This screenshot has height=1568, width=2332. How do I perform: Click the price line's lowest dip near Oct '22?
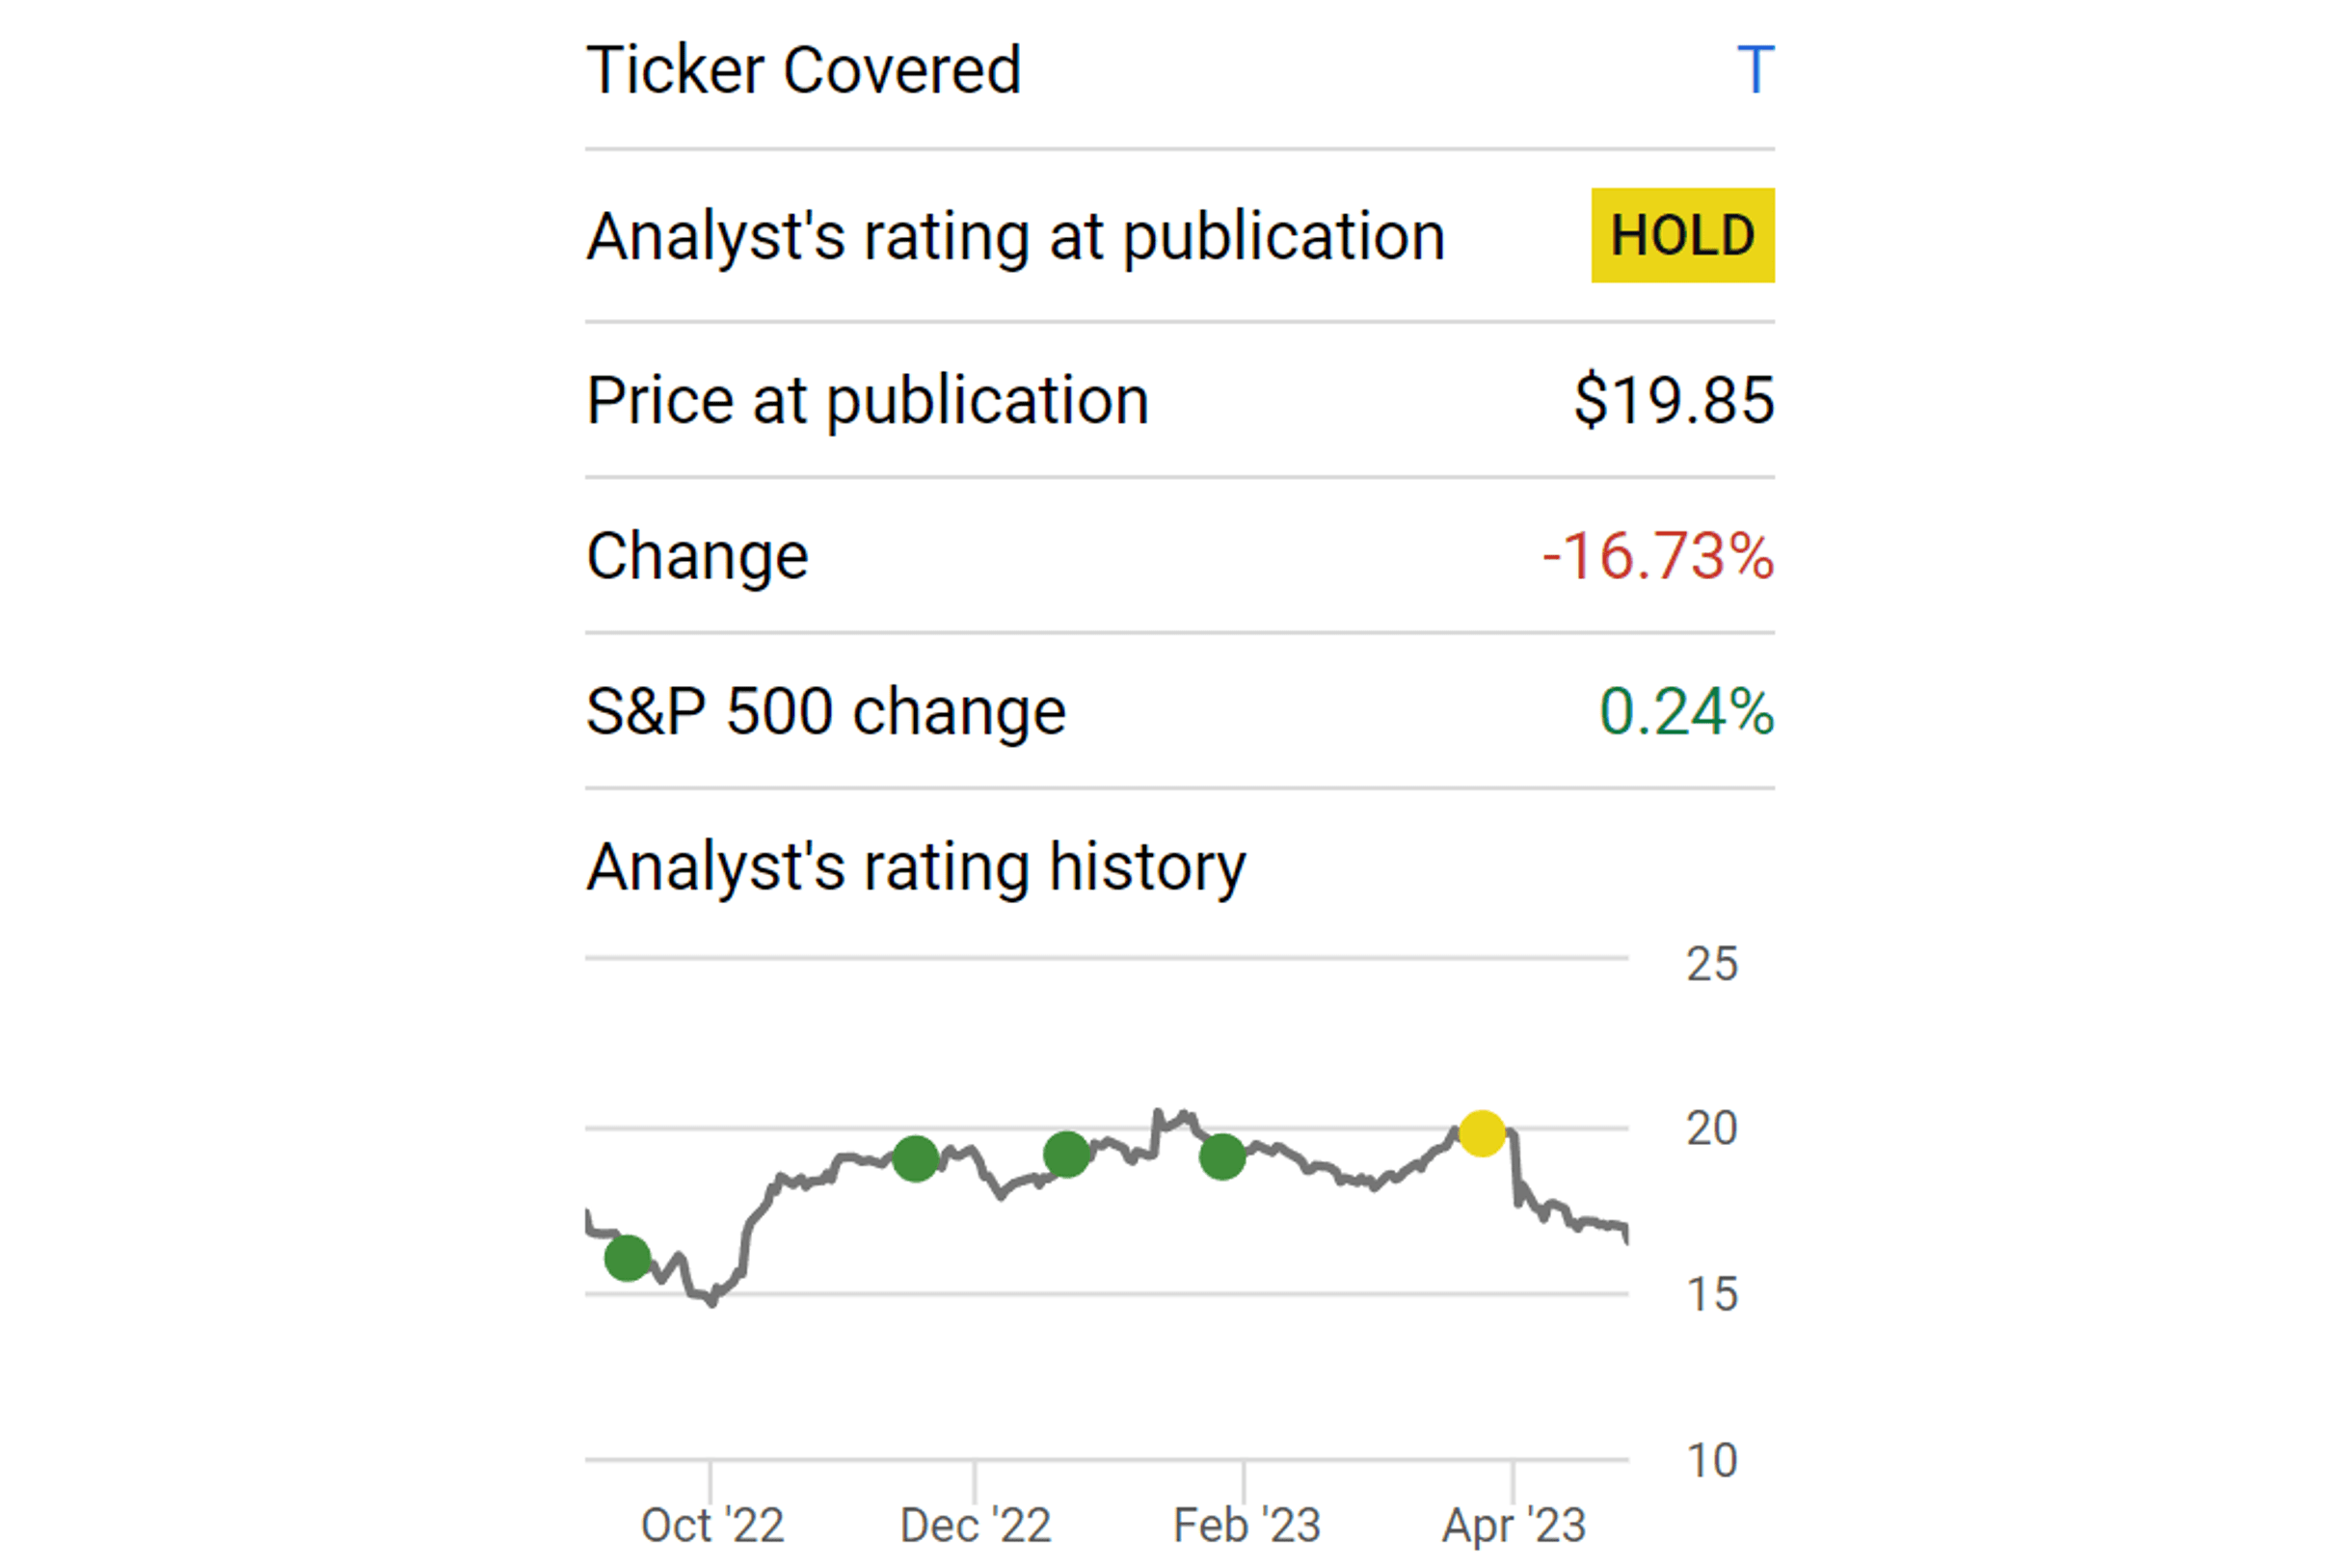712,1302
